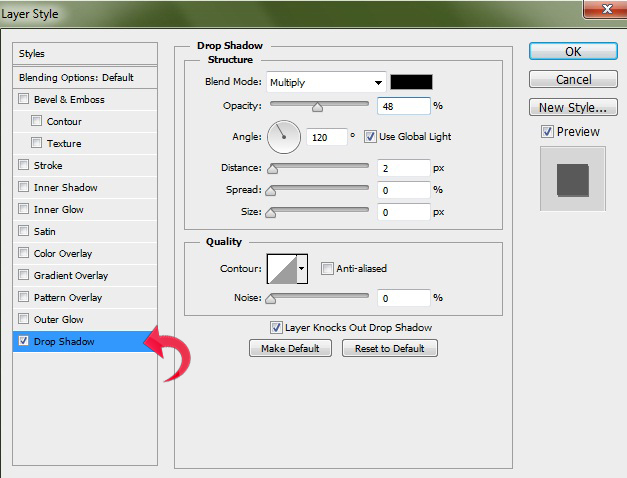Screen dimensions: 627x478
Task: Click the OK button
Action: (x=572, y=51)
